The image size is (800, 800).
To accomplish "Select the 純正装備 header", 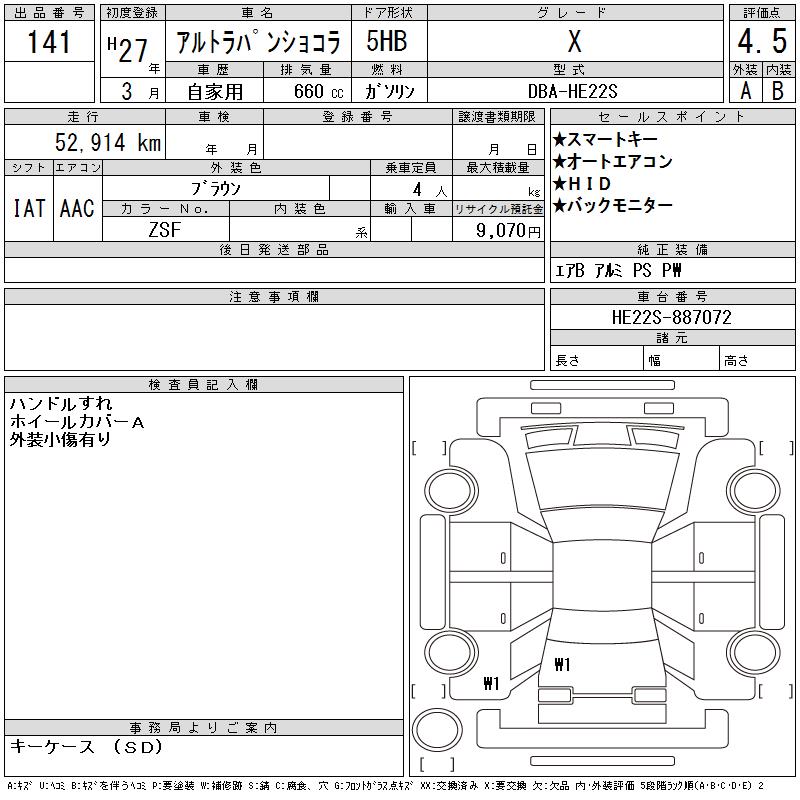I will (x=672, y=249).
